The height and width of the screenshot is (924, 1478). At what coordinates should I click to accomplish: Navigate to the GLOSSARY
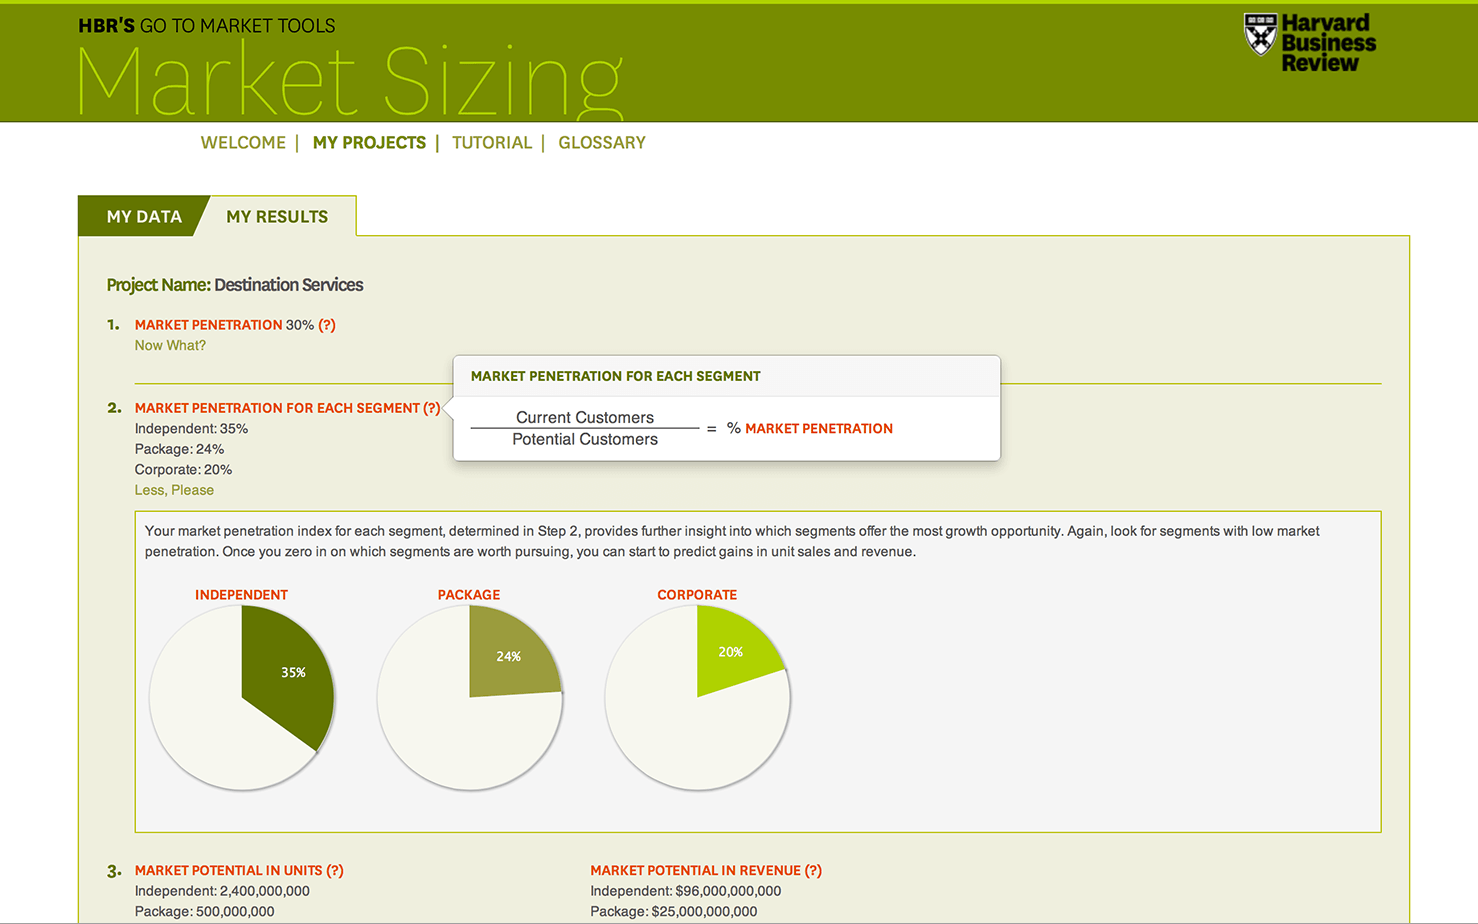601,142
